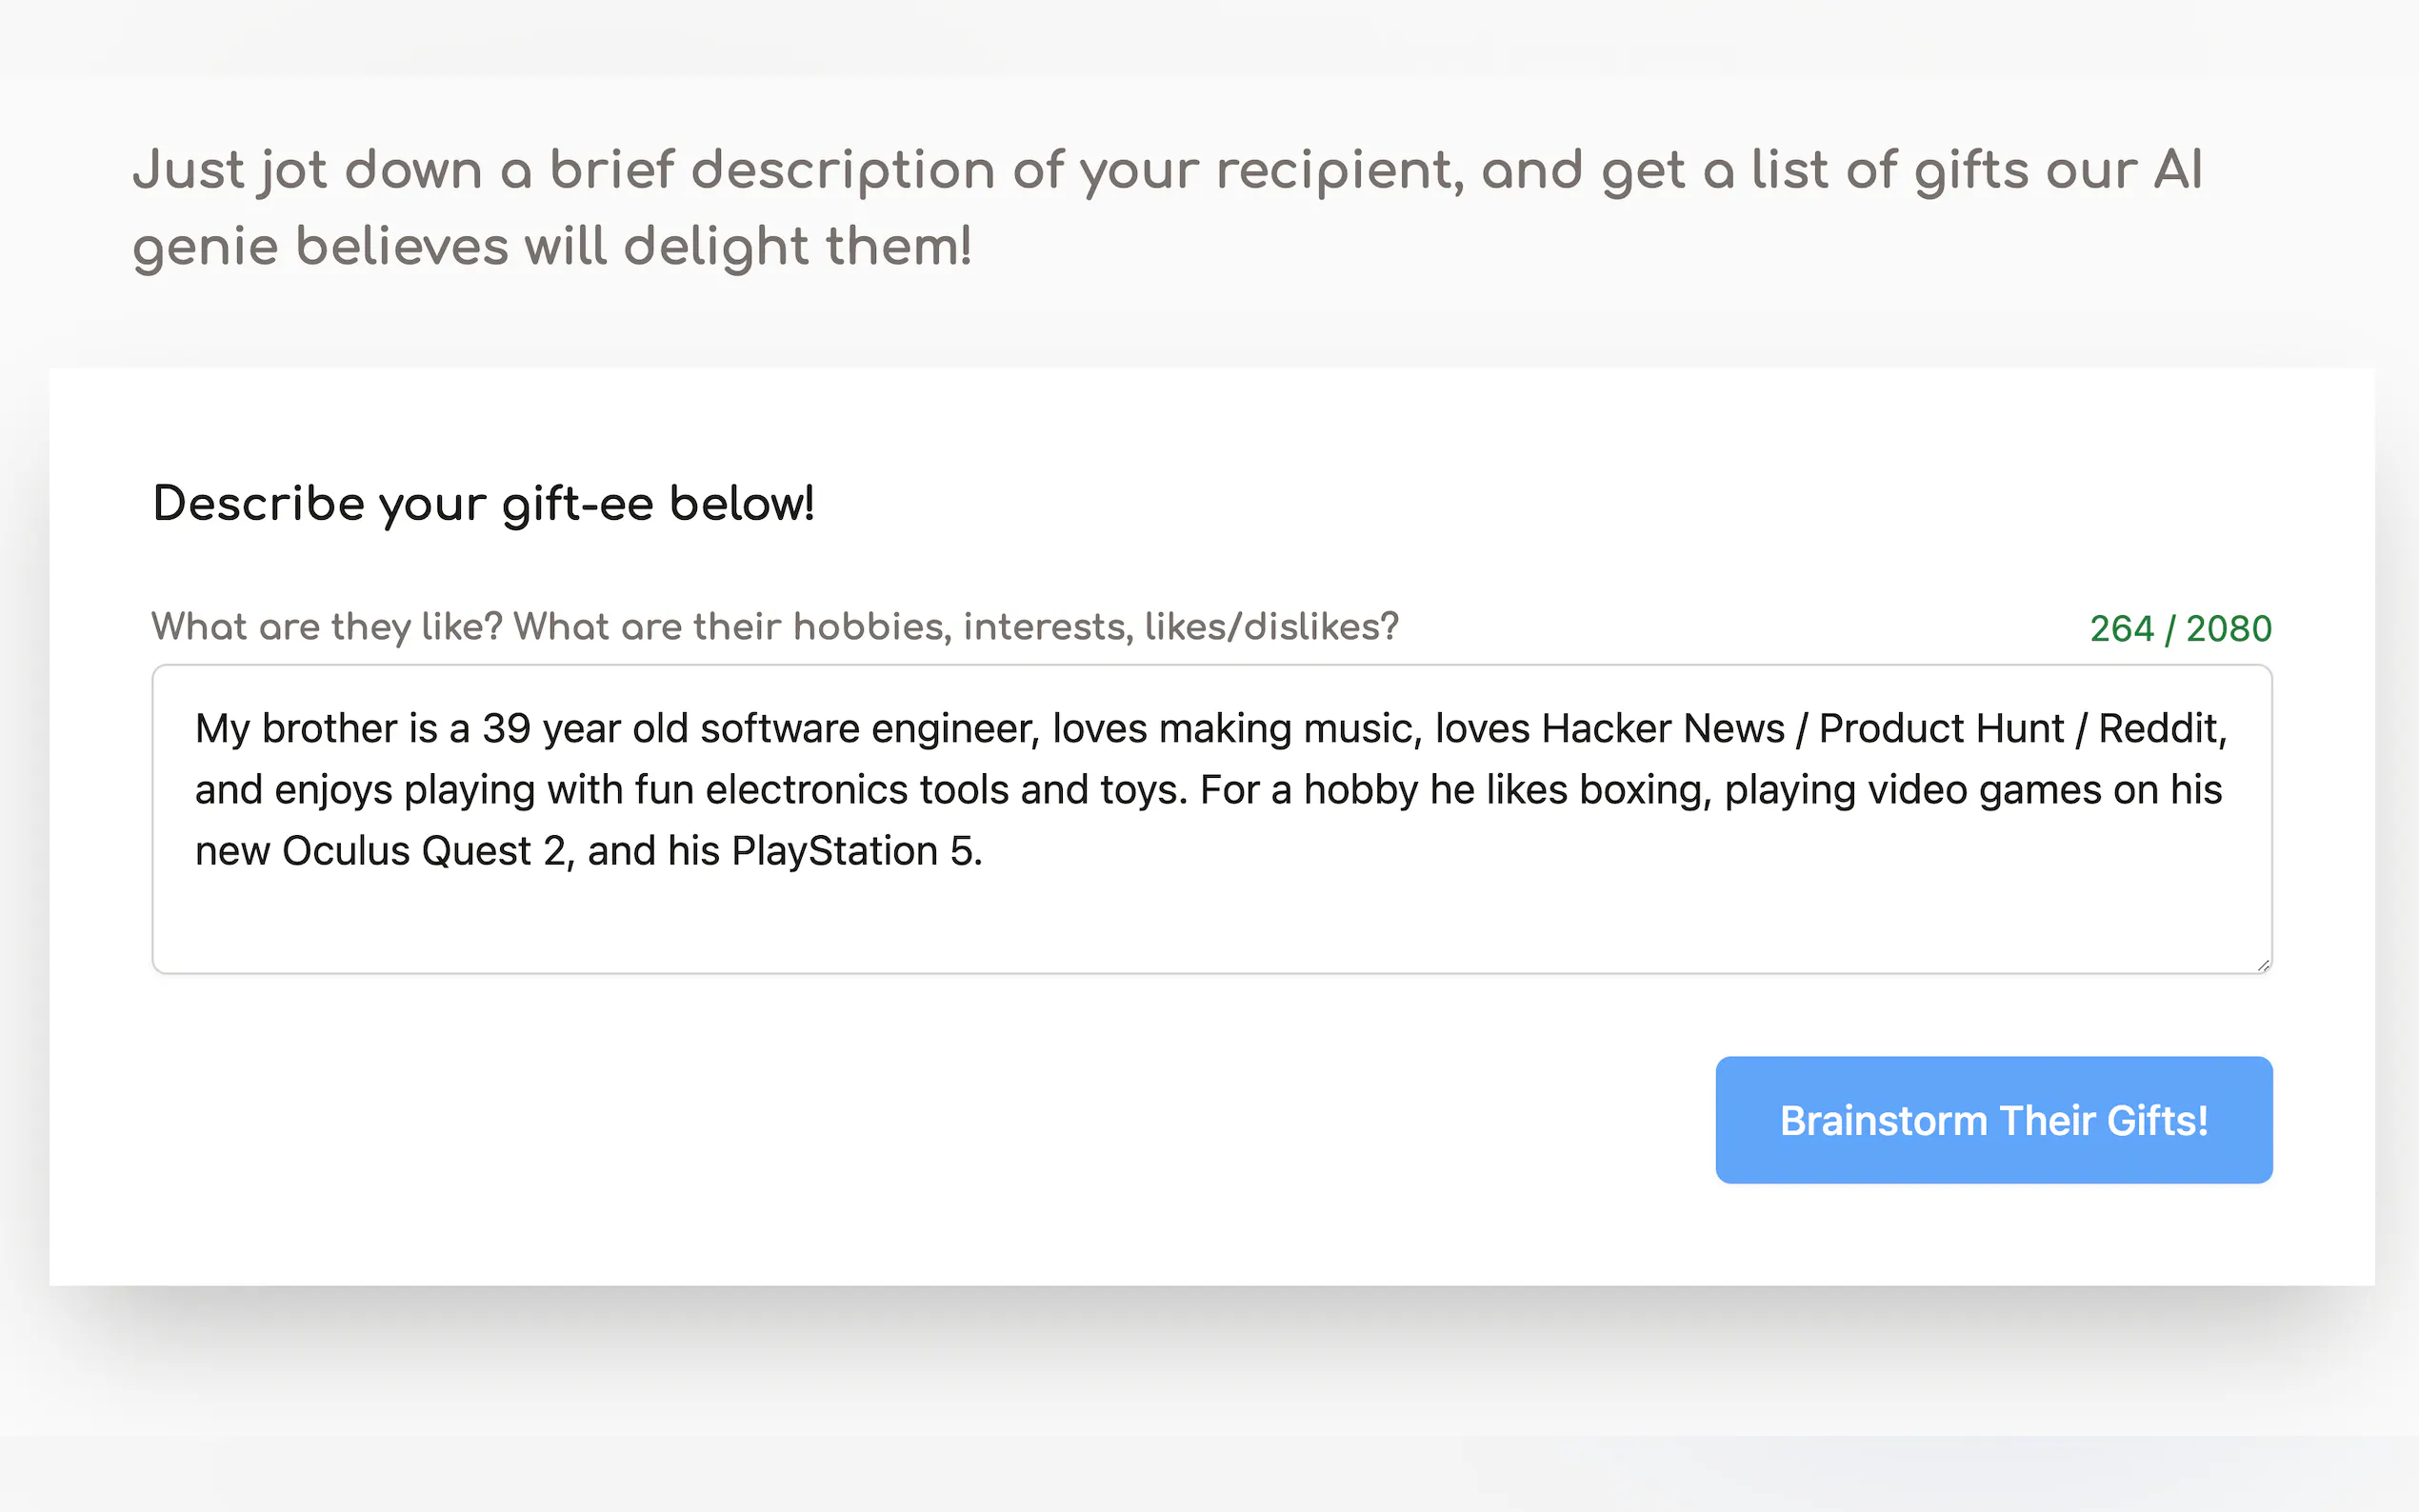Click "Product Hunt" inside the text area
Viewport: 2419px width, 1512px height.
tap(1941, 729)
